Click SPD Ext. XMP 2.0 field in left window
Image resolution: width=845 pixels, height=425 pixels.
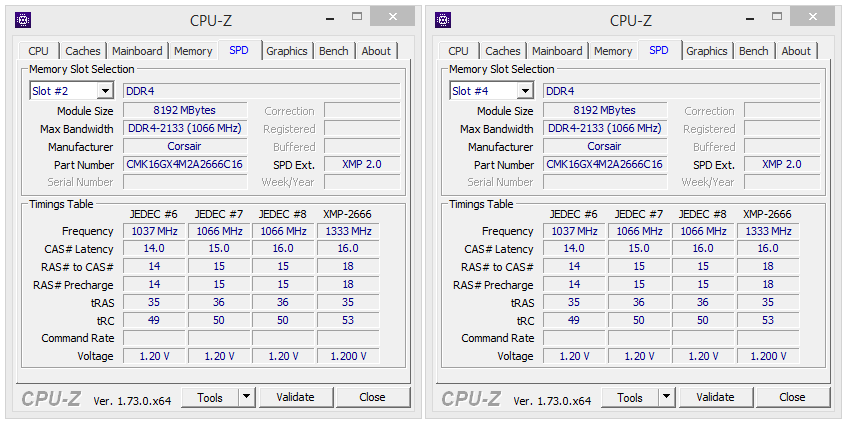click(362, 164)
